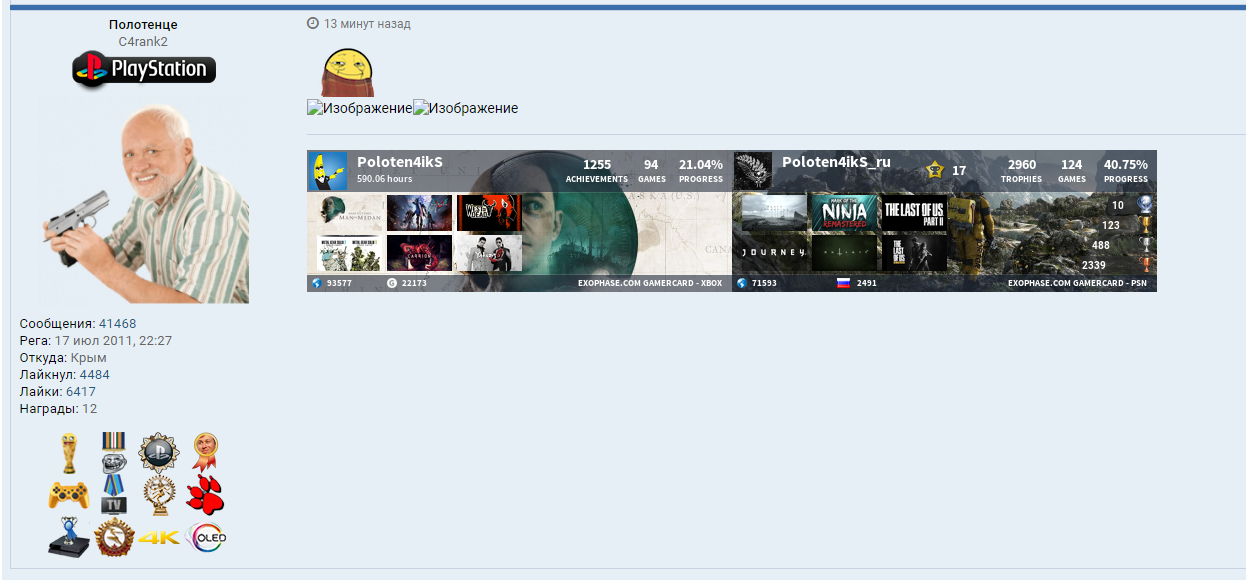The image size is (1246, 580).
Task: Click the PlayStation logo medal badge
Action: click(158, 453)
